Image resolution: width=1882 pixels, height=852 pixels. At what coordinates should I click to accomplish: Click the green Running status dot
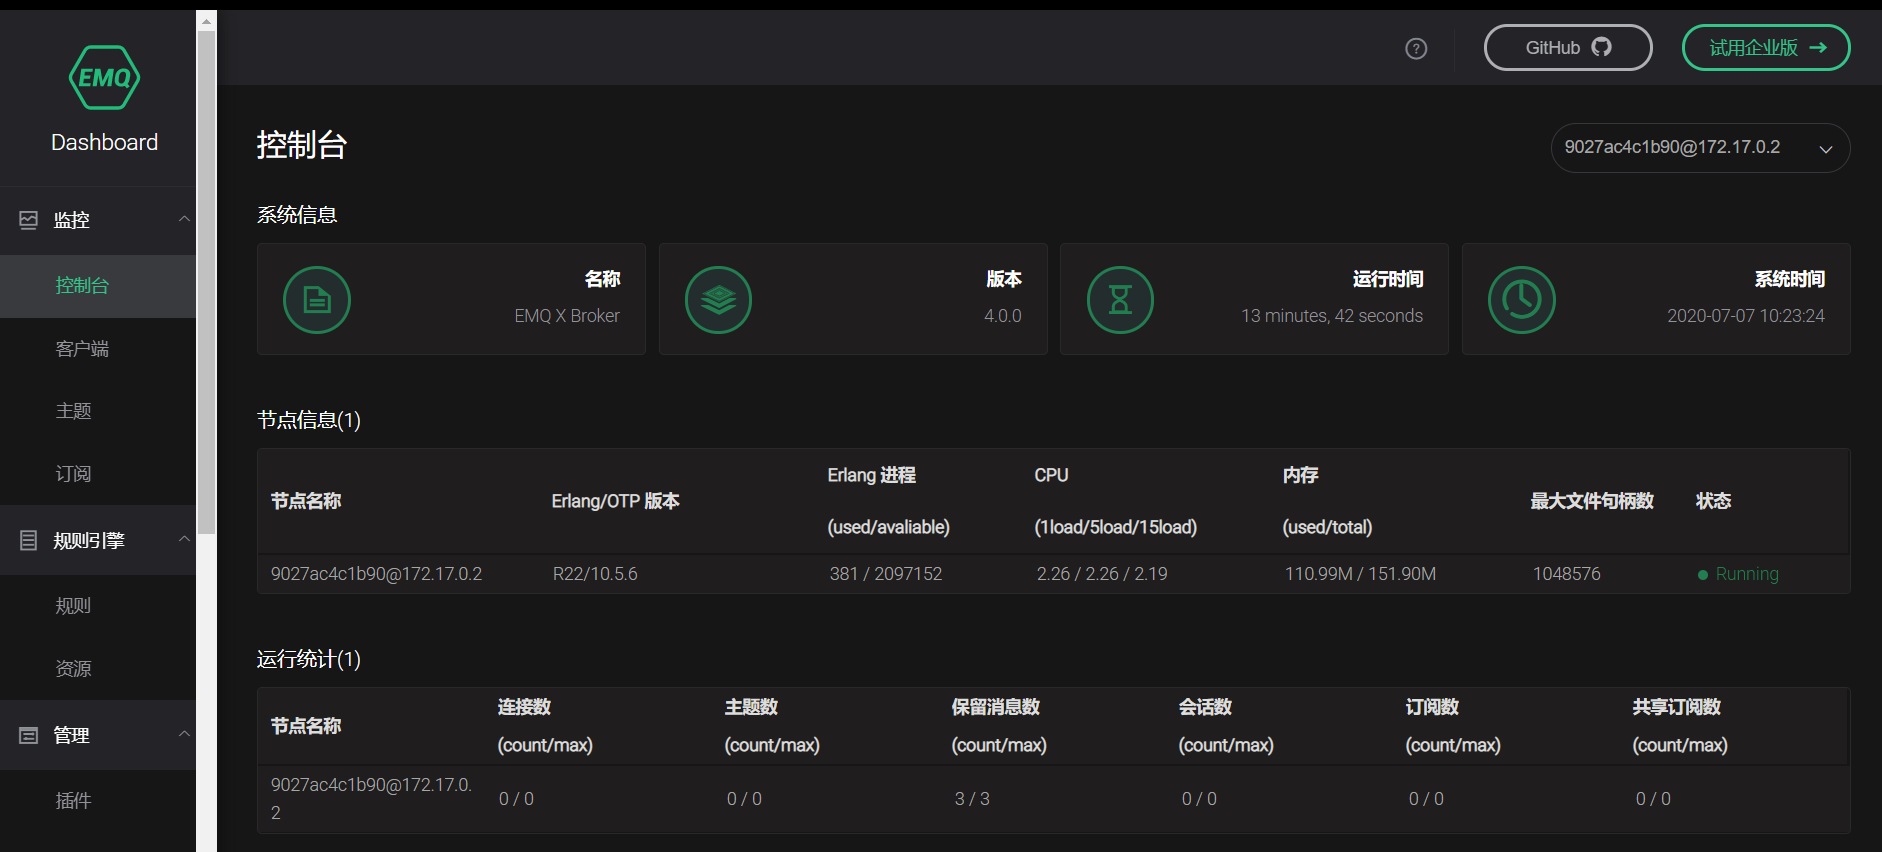pos(1703,575)
